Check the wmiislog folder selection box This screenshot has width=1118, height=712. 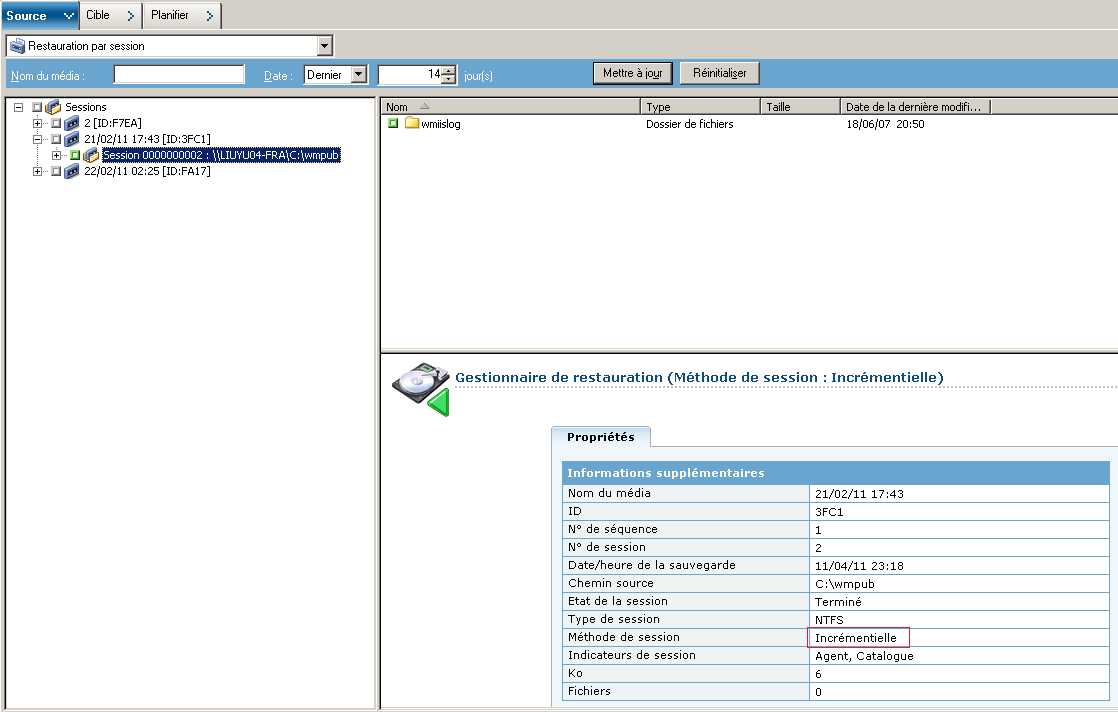[393, 124]
